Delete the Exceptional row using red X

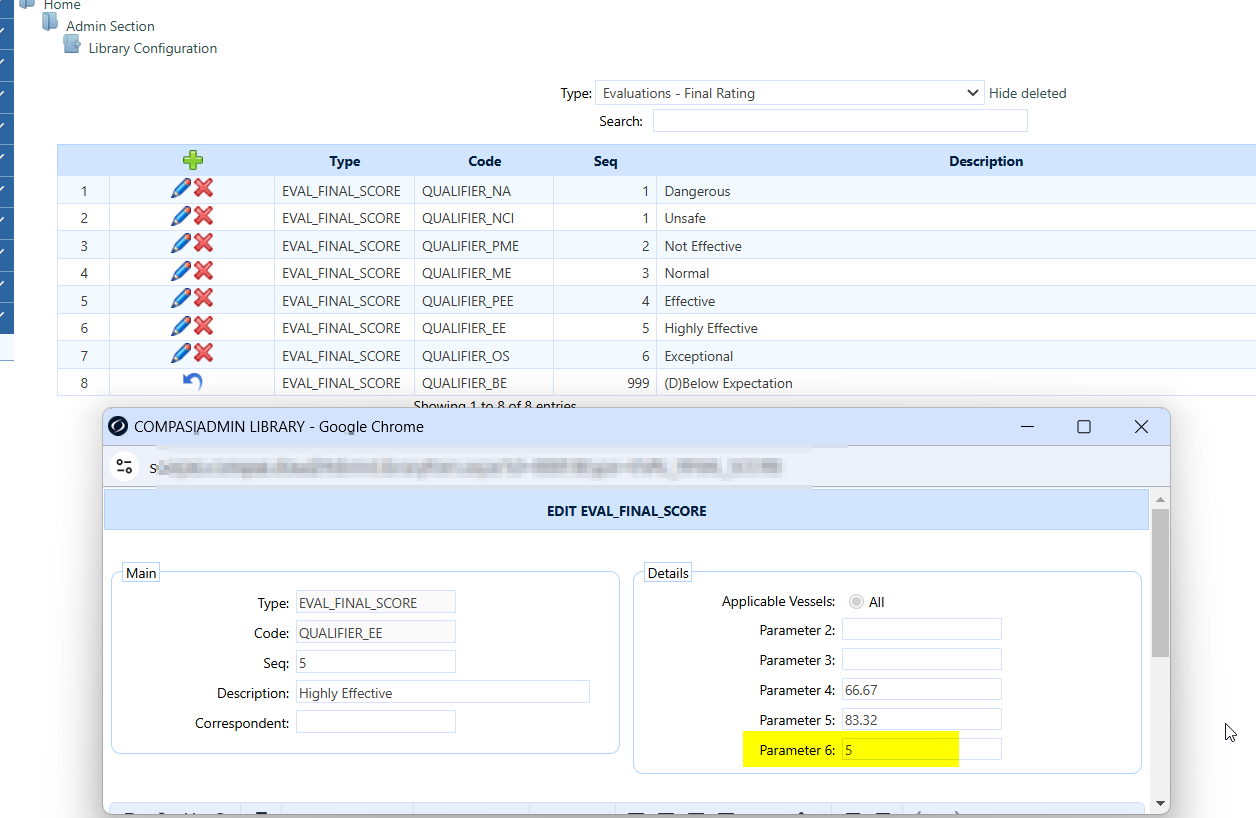pos(203,353)
